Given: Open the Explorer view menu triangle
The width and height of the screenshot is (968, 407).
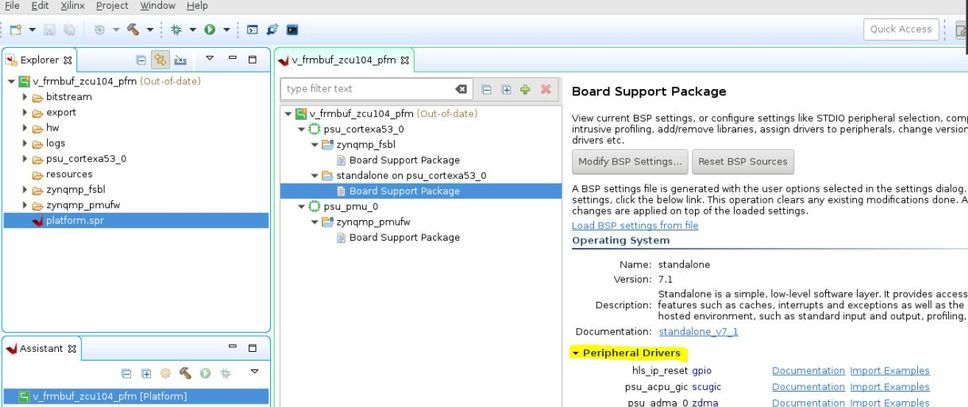Looking at the screenshot, I should click(209, 58).
